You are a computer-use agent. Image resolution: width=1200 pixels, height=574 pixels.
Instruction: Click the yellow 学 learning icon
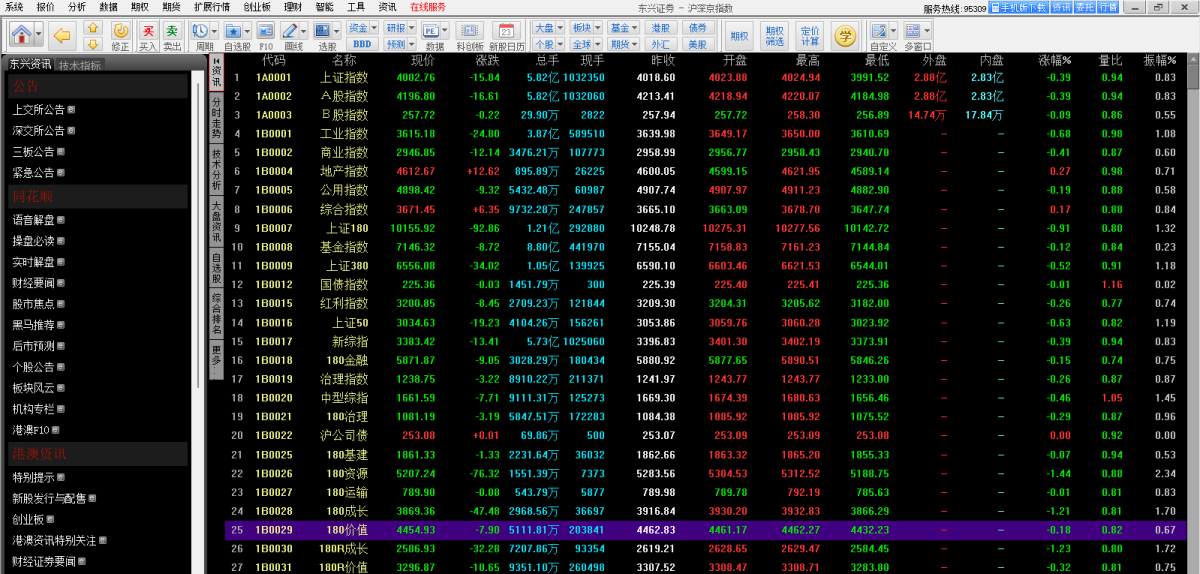[x=845, y=37]
